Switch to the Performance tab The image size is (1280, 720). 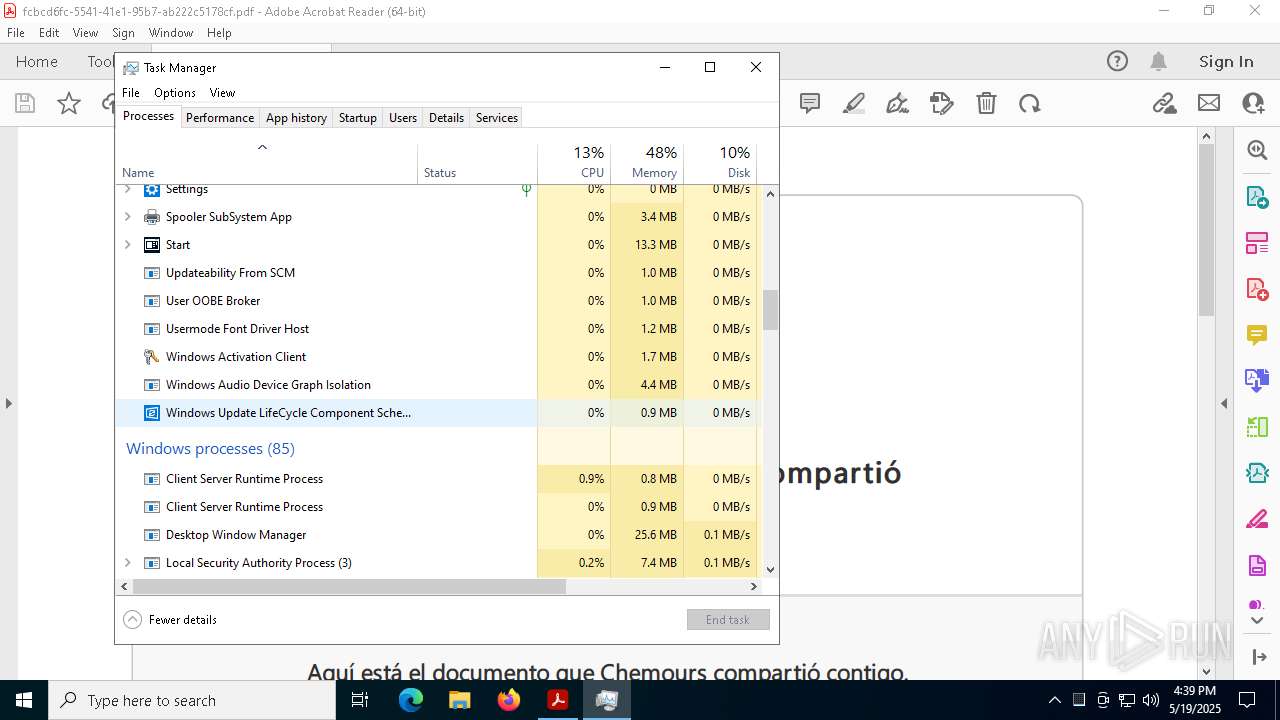(x=220, y=118)
